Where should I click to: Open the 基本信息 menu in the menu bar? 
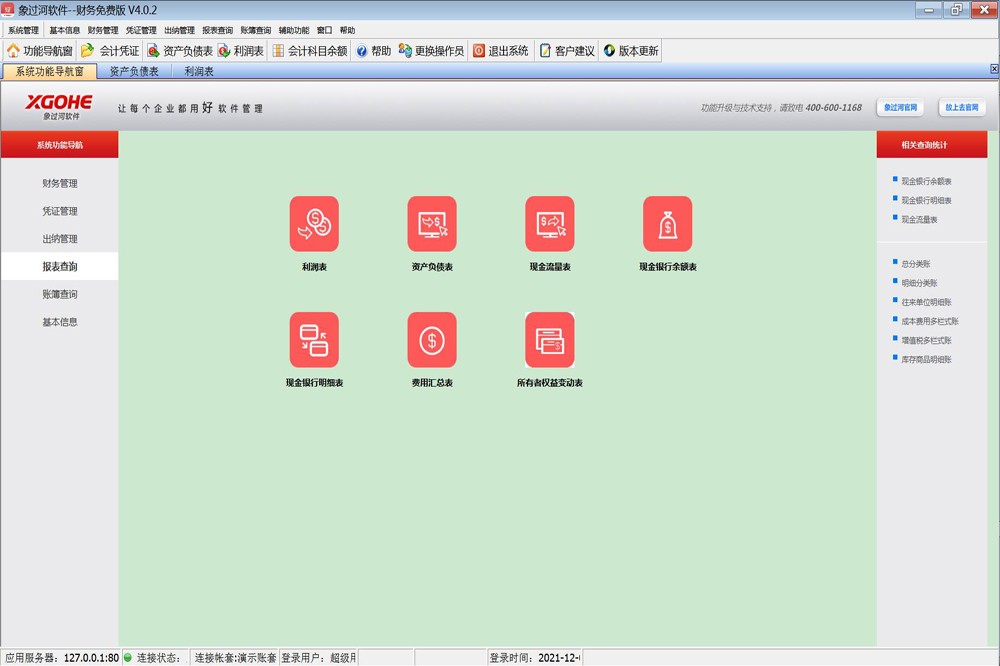coord(64,30)
